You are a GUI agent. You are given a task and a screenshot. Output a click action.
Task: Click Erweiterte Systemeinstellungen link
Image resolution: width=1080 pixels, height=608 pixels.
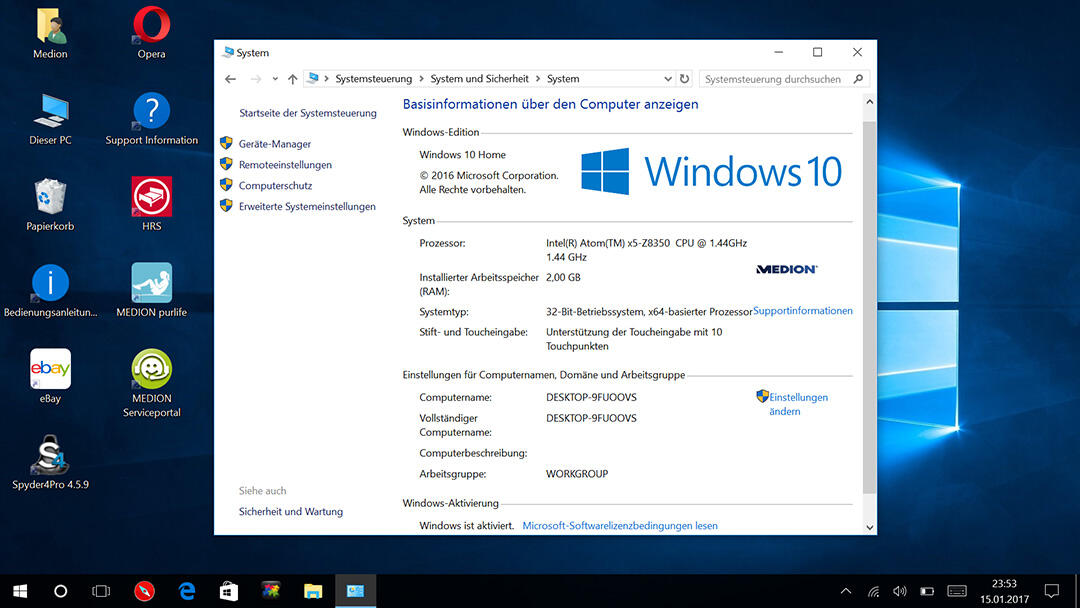click(x=307, y=207)
